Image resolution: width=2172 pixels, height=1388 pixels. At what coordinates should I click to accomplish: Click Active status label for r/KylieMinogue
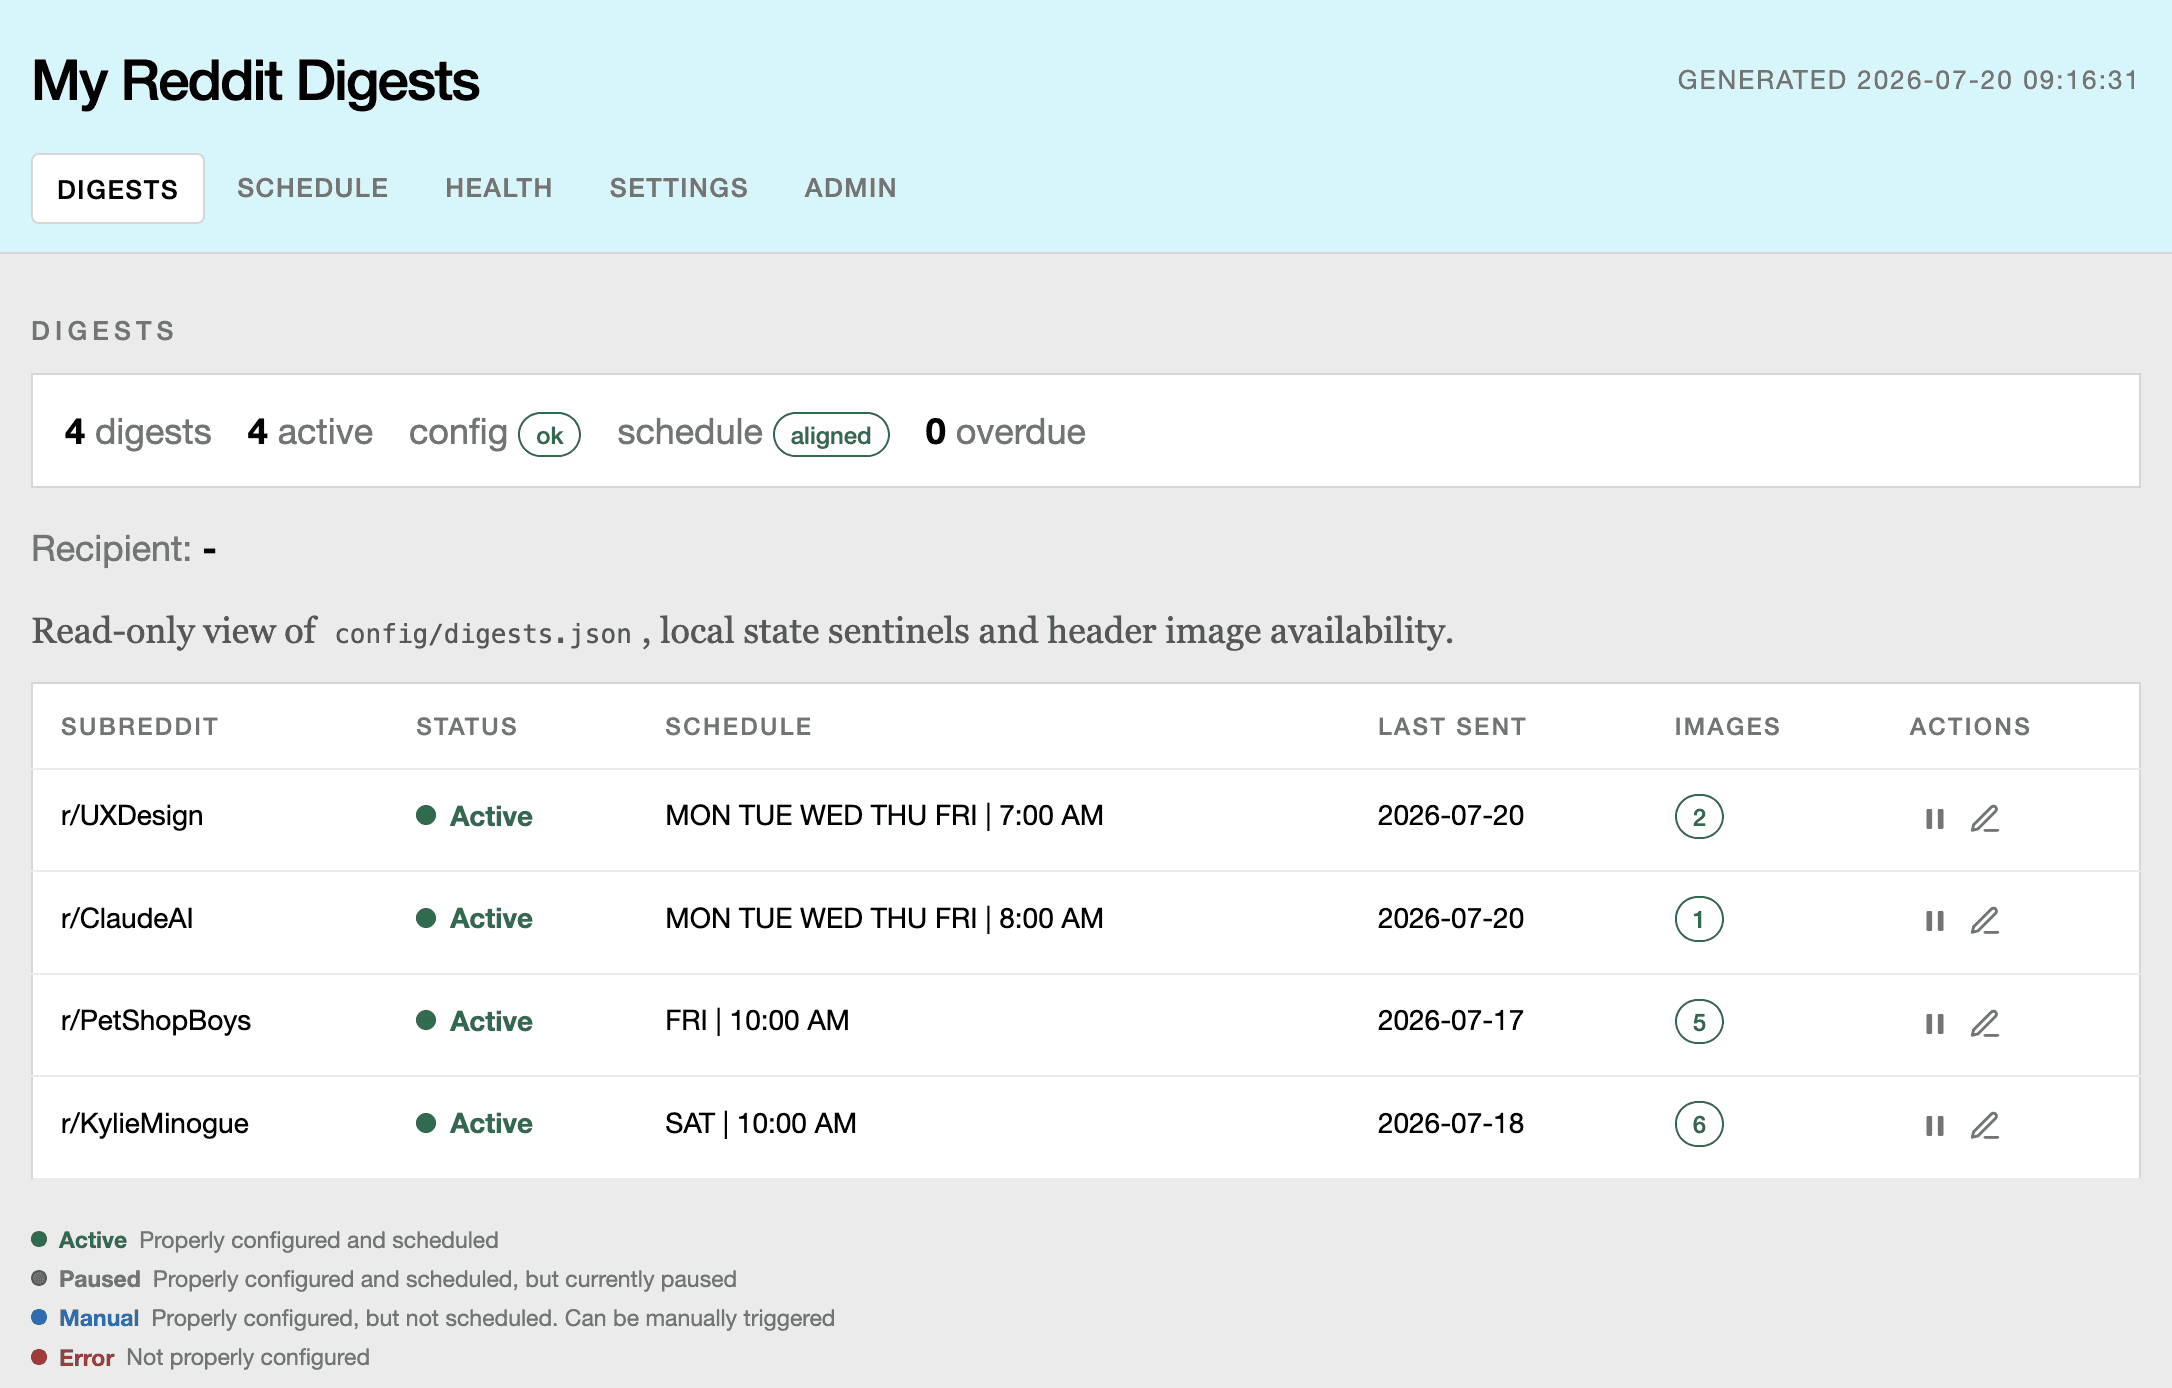(x=491, y=1123)
